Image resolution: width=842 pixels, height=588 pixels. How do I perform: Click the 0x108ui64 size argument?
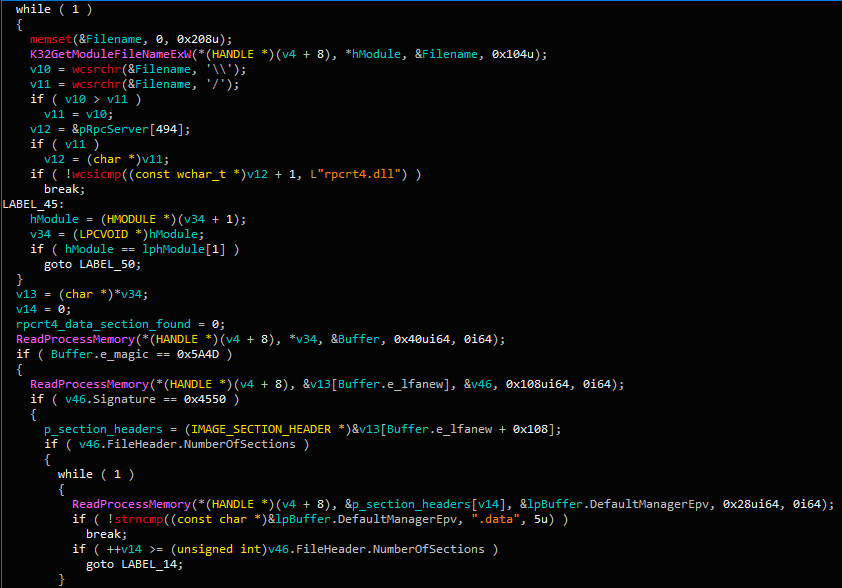(538, 385)
